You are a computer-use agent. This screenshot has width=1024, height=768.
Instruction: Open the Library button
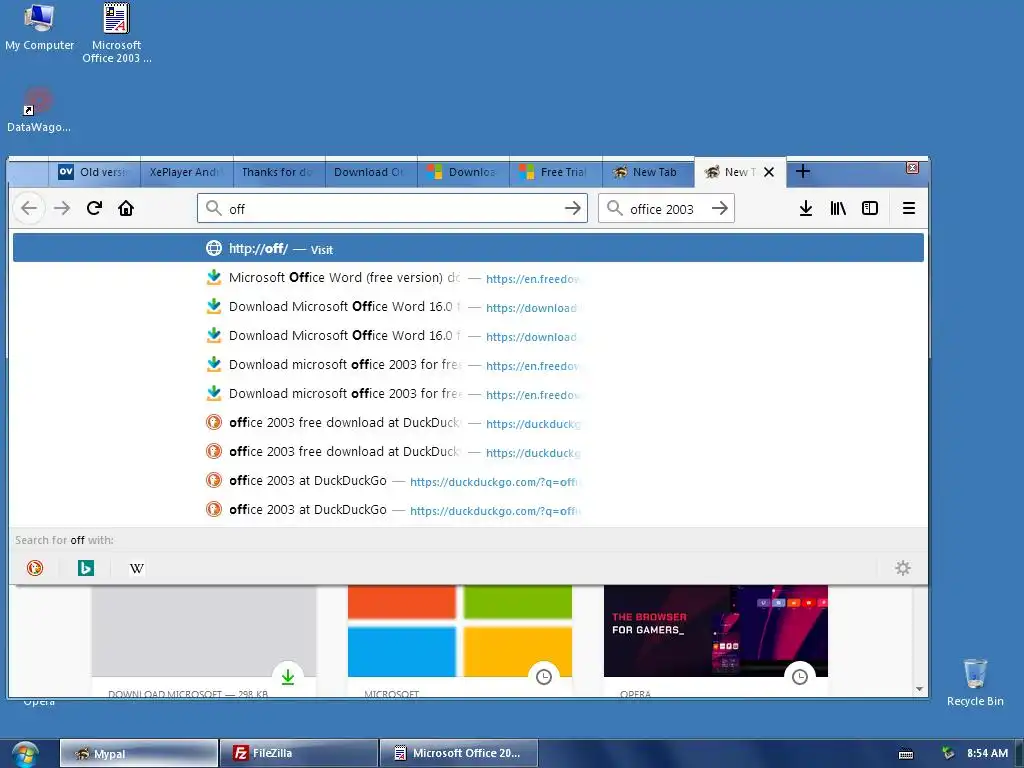(x=838, y=208)
